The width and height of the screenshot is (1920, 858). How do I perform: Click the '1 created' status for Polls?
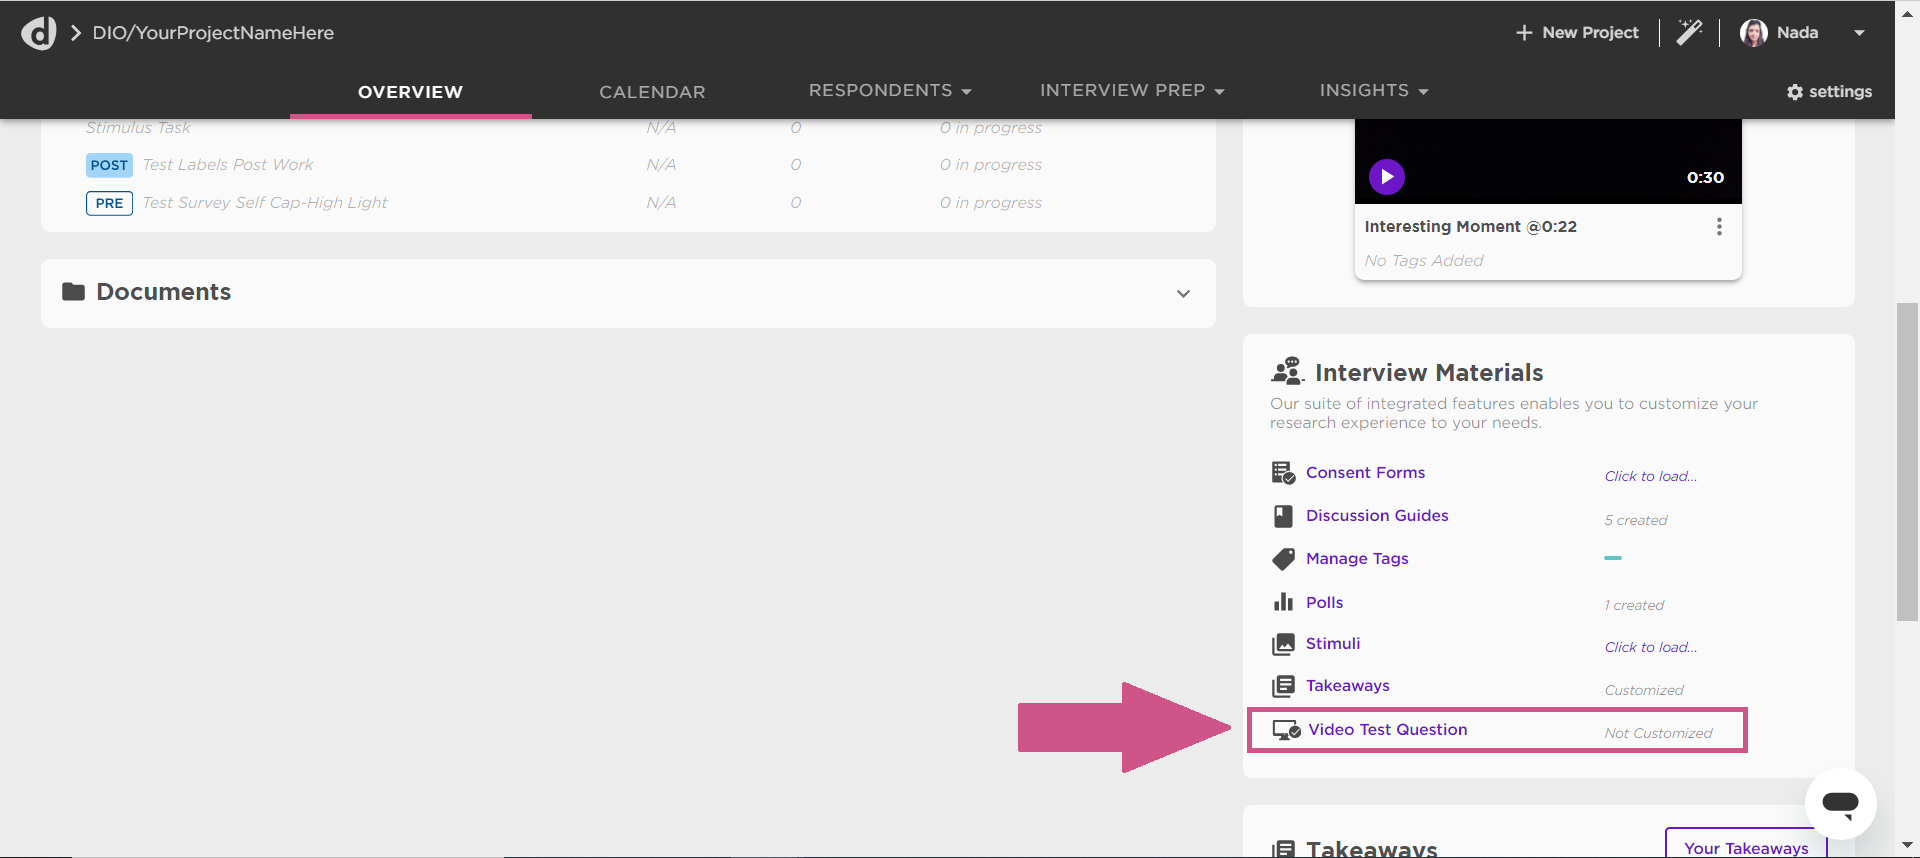(1634, 605)
